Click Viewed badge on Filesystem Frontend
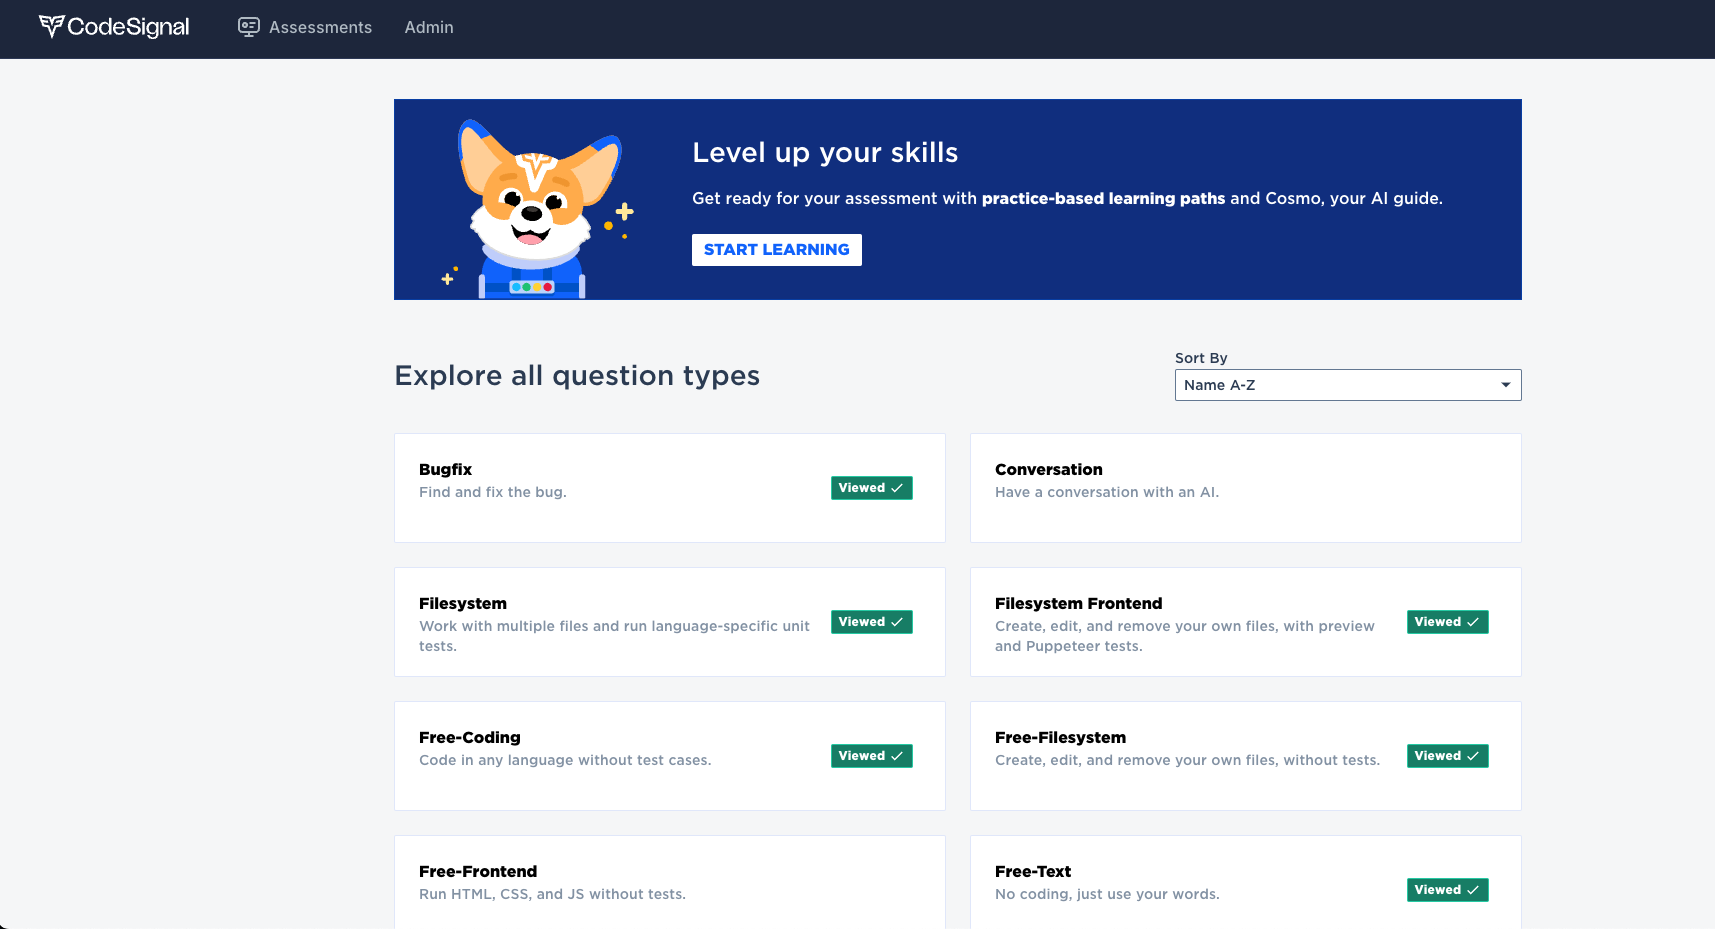 click(1447, 622)
